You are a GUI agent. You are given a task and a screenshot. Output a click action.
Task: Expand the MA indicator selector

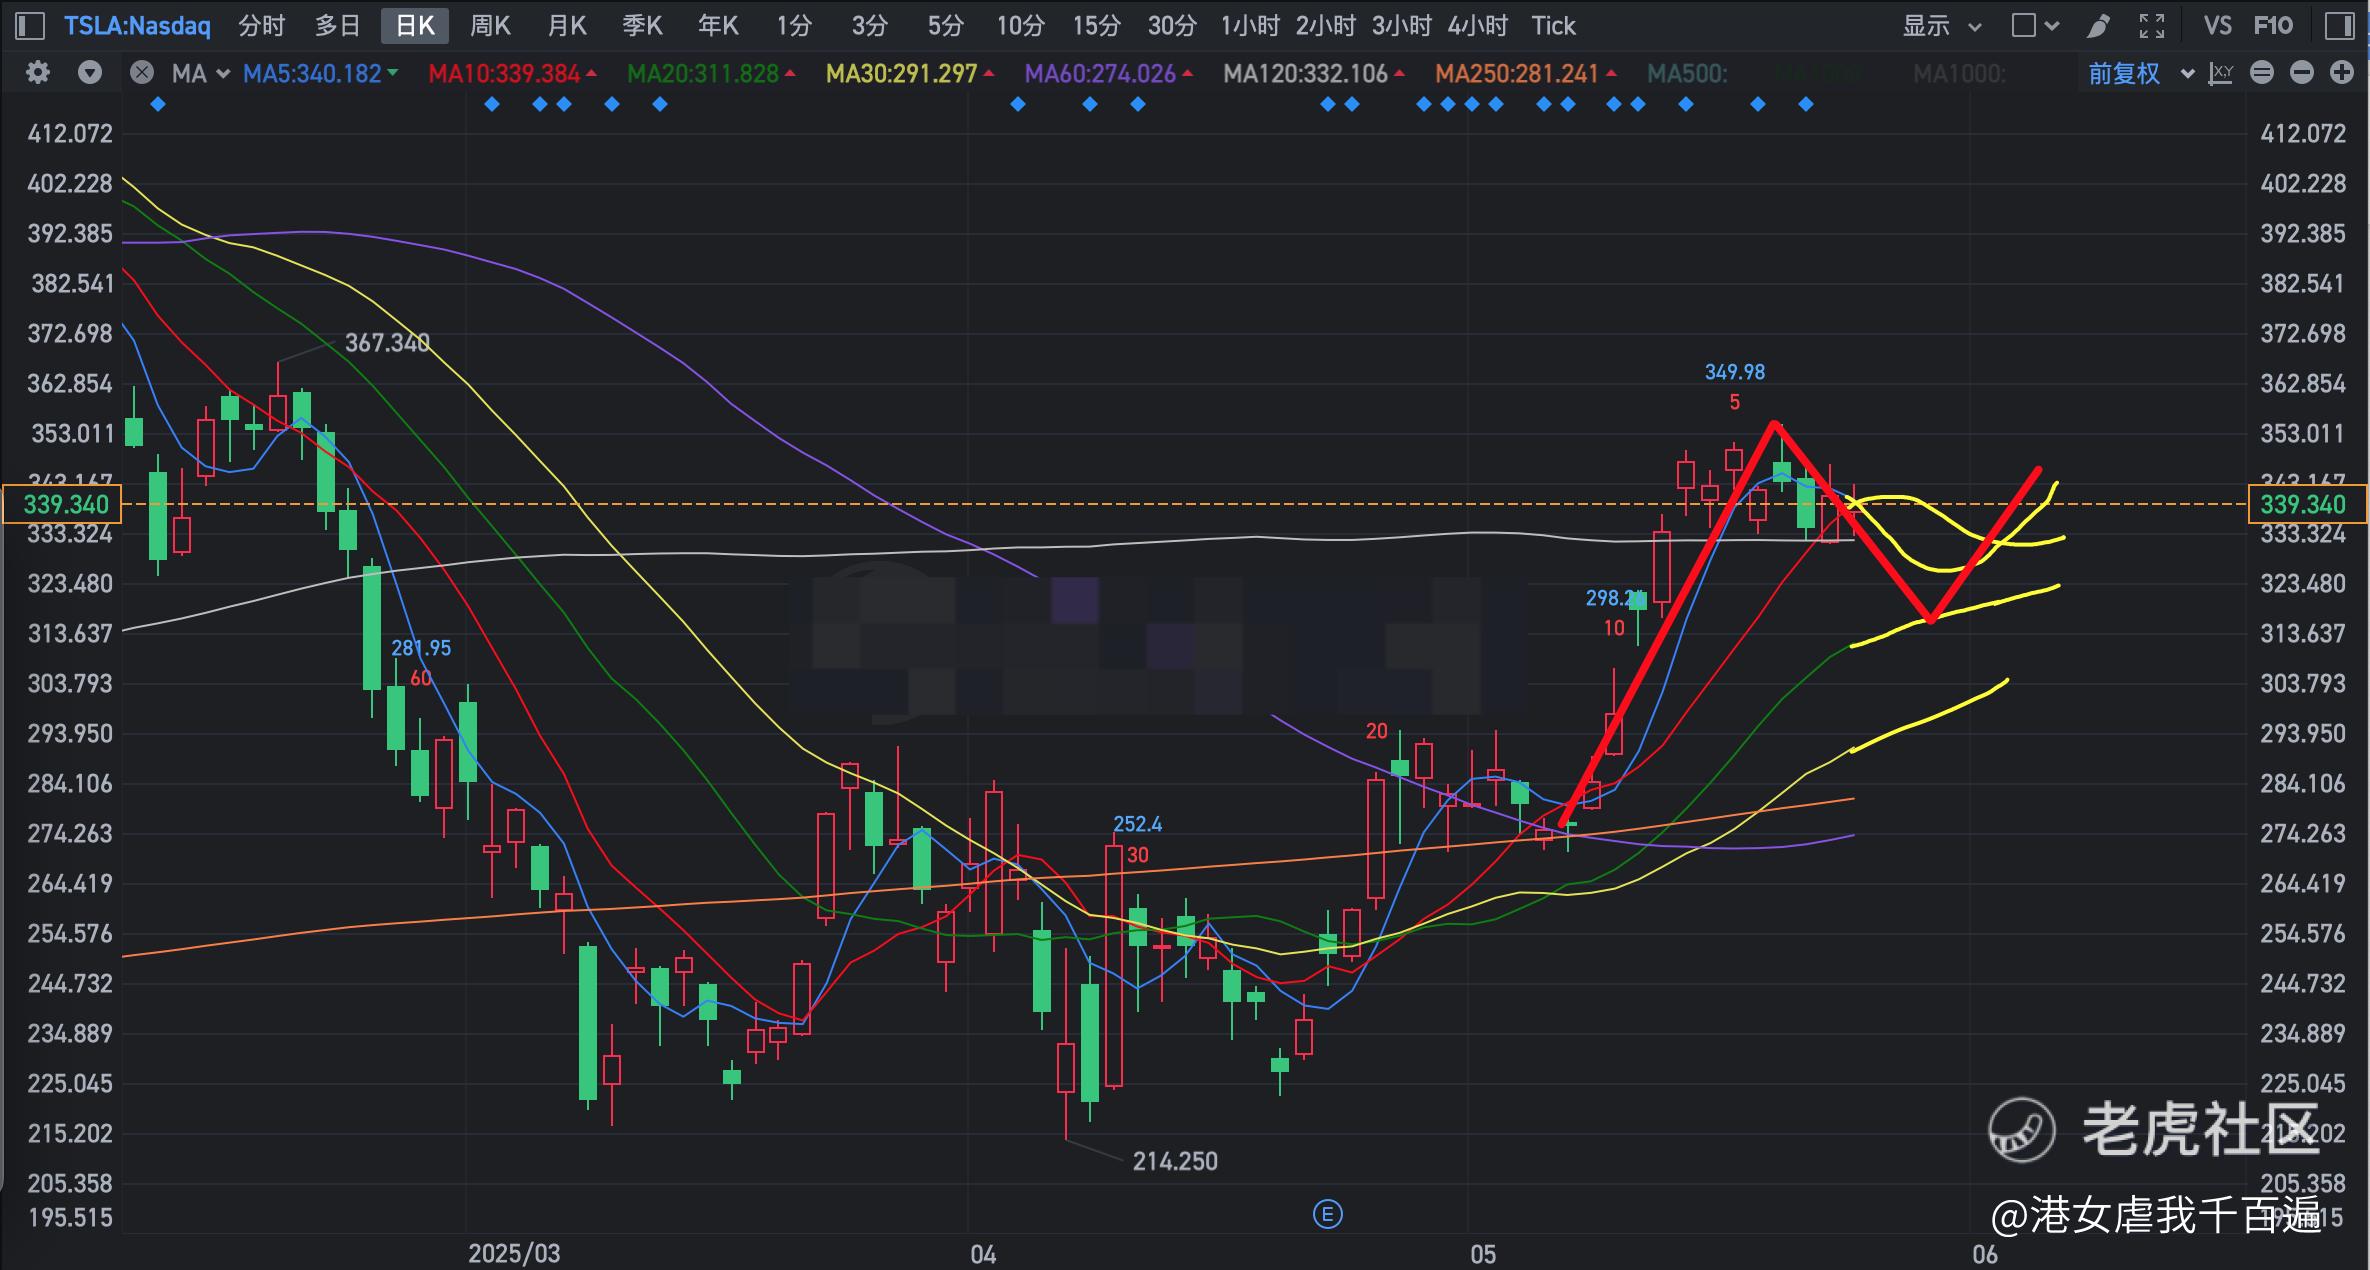coord(200,73)
